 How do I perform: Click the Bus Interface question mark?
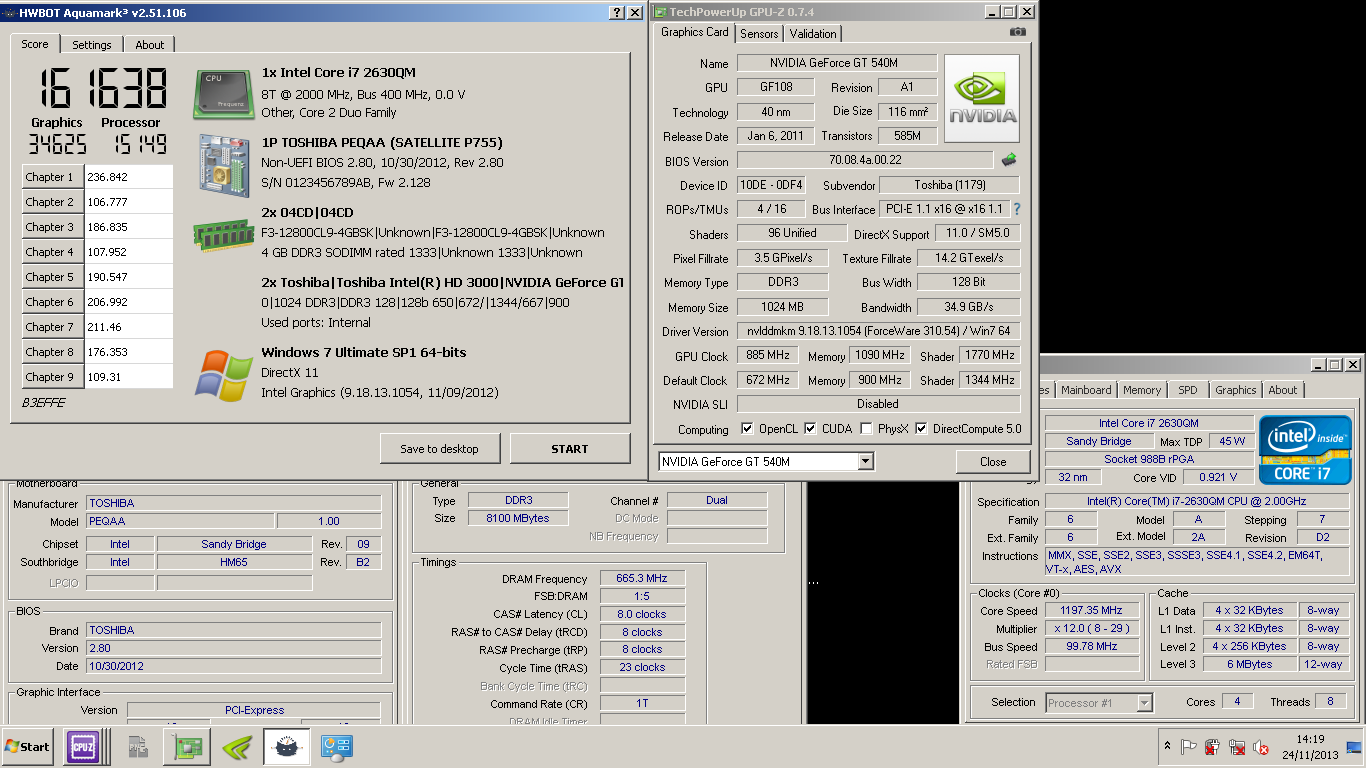[1017, 209]
